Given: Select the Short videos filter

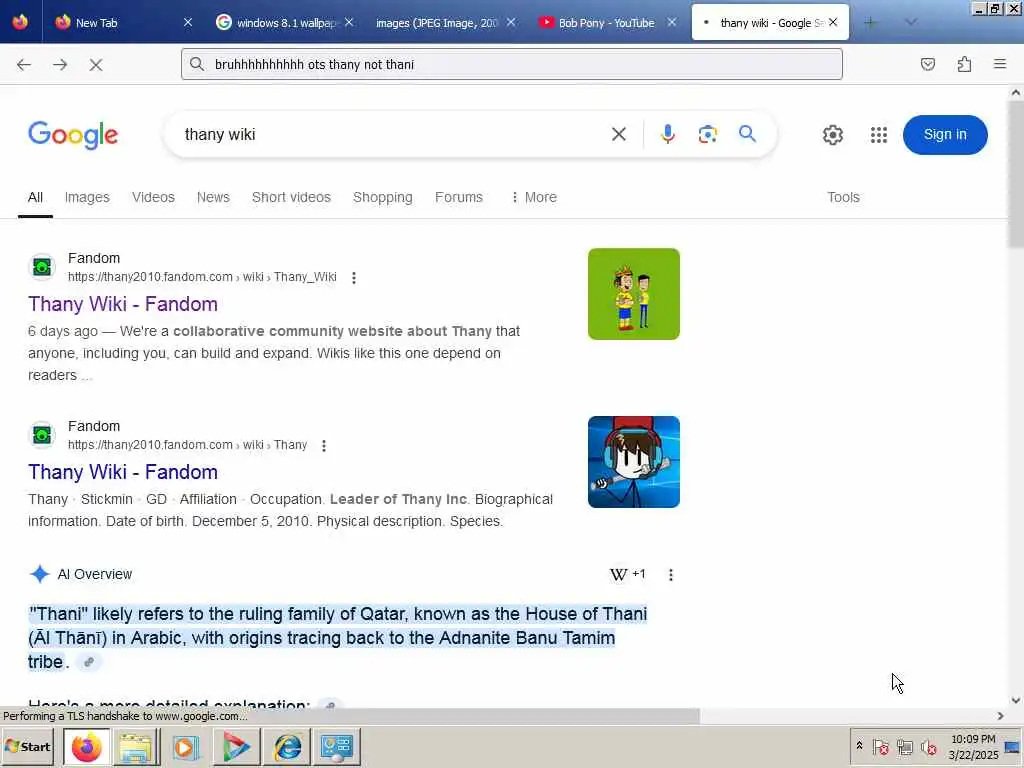Looking at the screenshot, I should point(291,197).
